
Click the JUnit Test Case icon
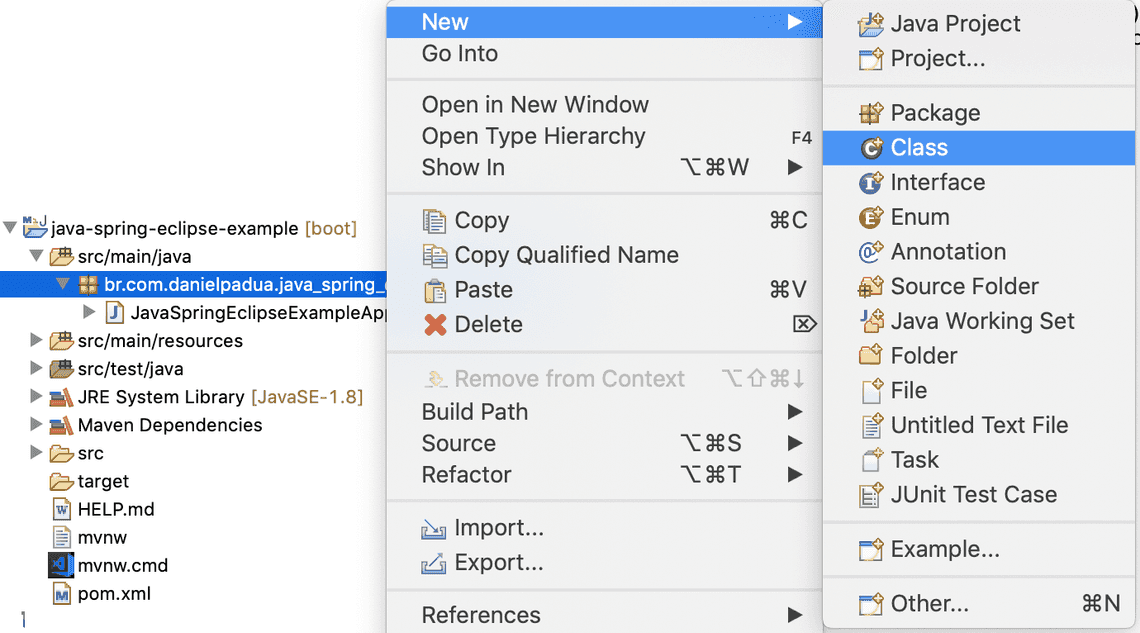coord(871,495)
